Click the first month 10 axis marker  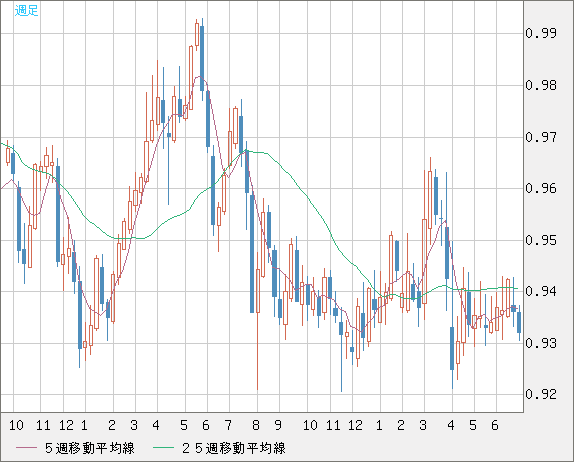click(x=16, y=425)
